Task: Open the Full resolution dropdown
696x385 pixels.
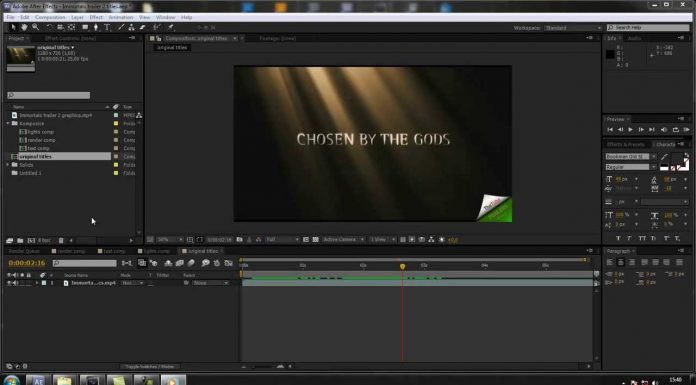Action: coord(282,239)
